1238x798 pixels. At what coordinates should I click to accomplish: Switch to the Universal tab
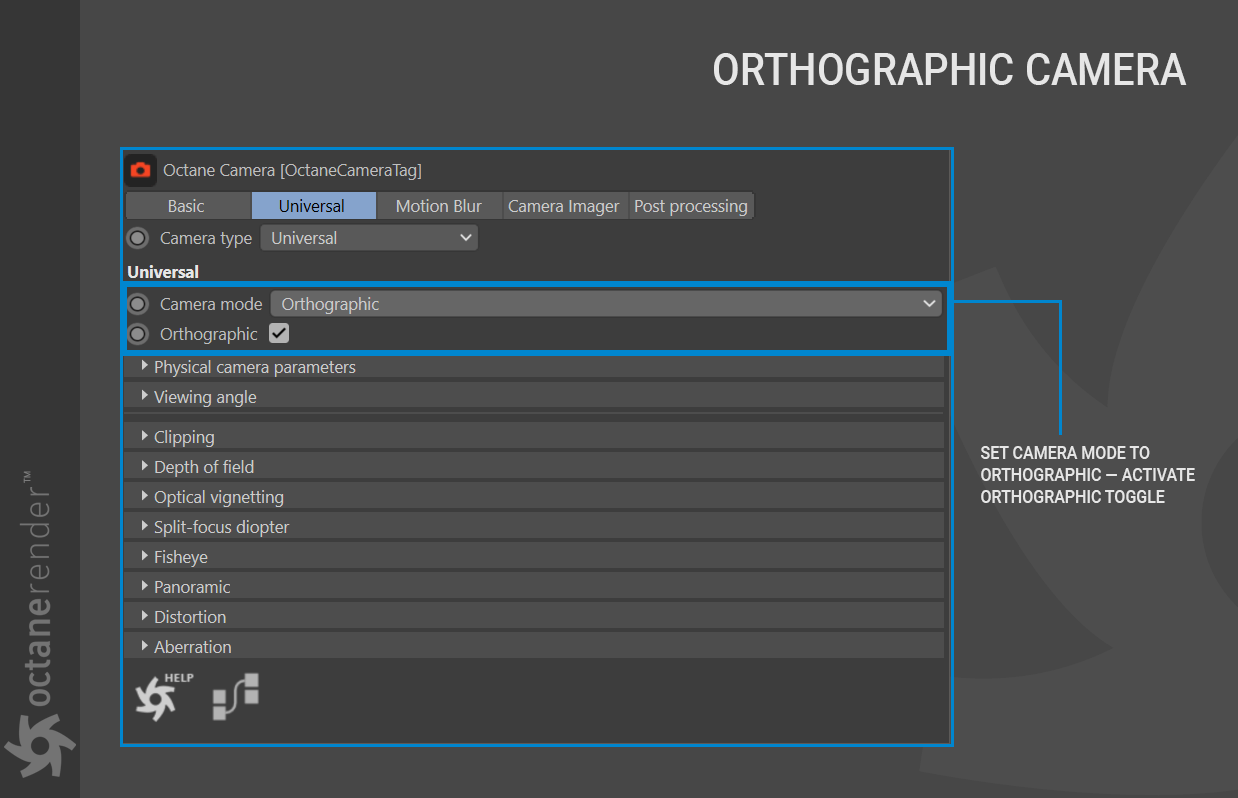click(313, 206)
